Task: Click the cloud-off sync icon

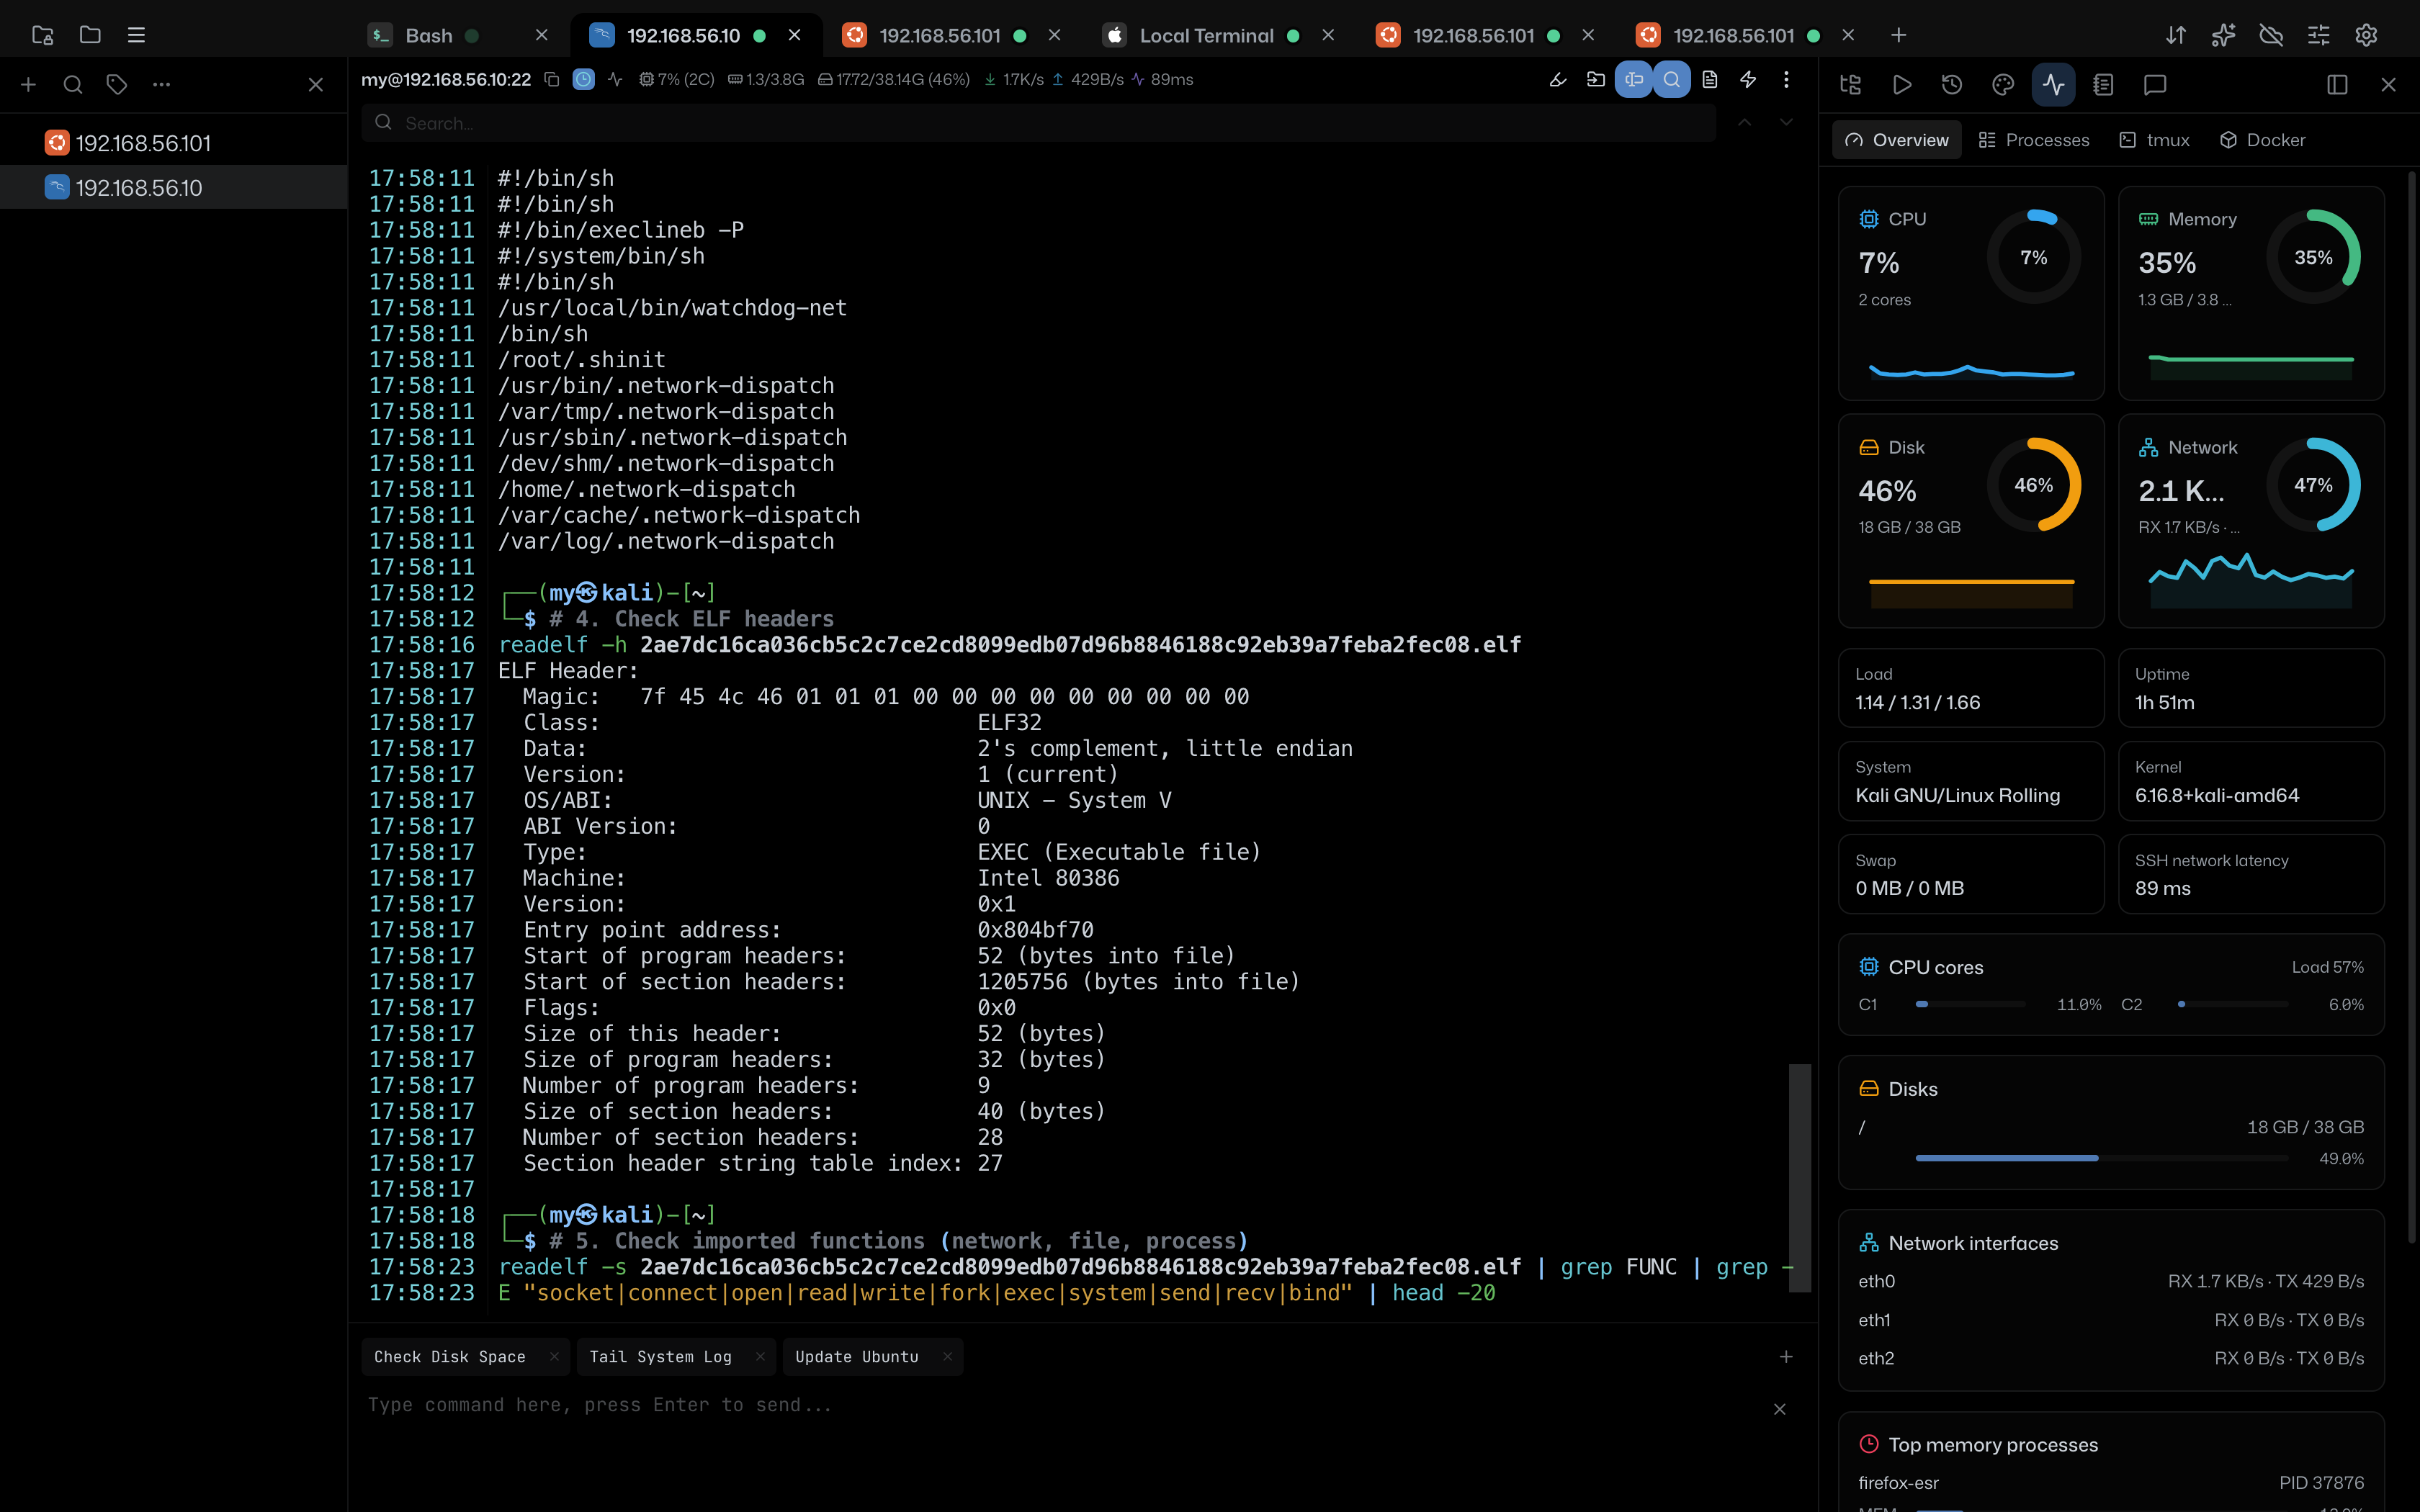Action: pyautogui.click(x=2271, y=35)
